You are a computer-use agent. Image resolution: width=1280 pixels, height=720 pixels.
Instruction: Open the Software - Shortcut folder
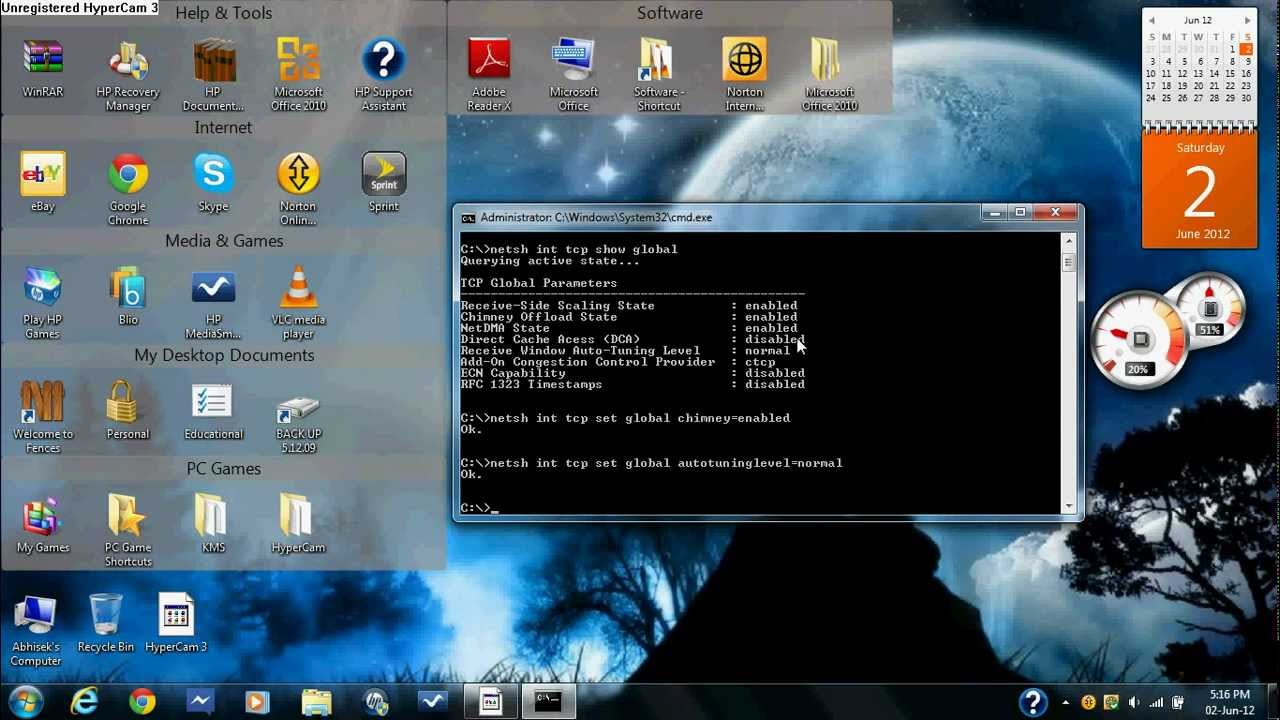point(658,75)
